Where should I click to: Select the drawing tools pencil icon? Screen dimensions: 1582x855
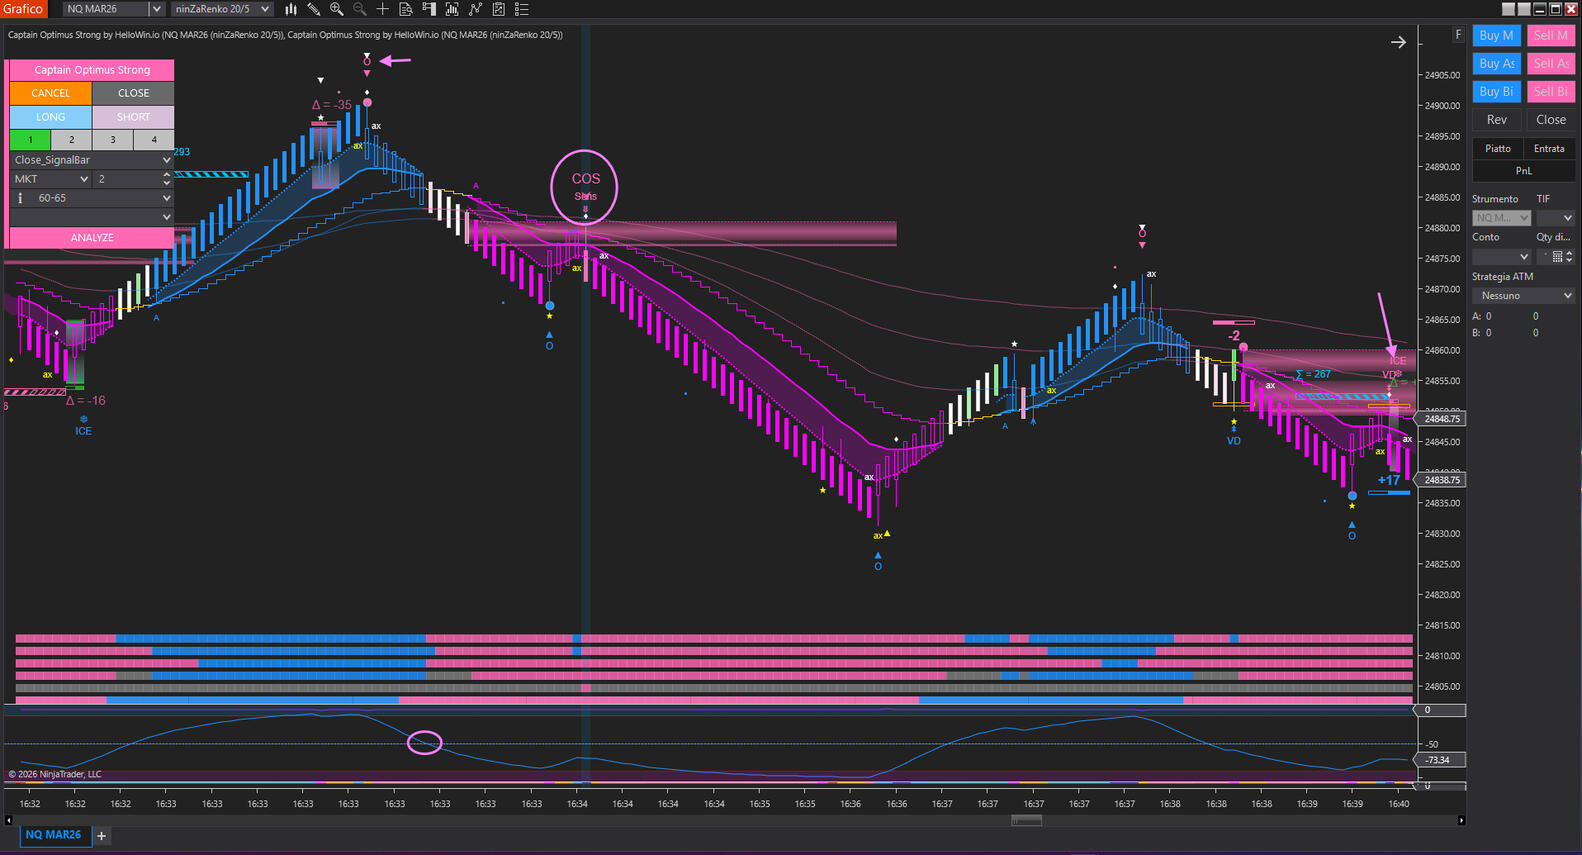point(314,9)
